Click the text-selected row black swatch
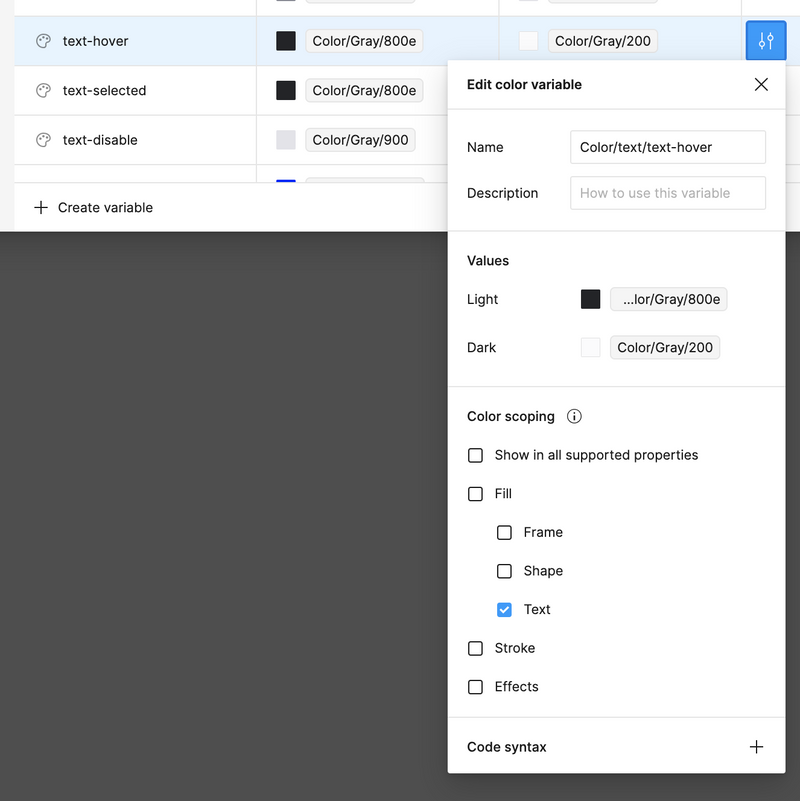The image size is (800, 801). point(286,90)
